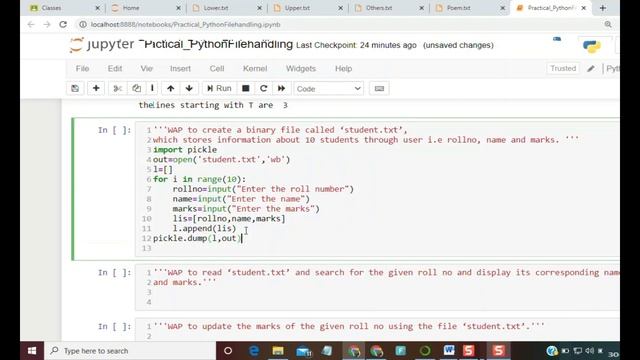Reload the current page

(x=63, y=24)
